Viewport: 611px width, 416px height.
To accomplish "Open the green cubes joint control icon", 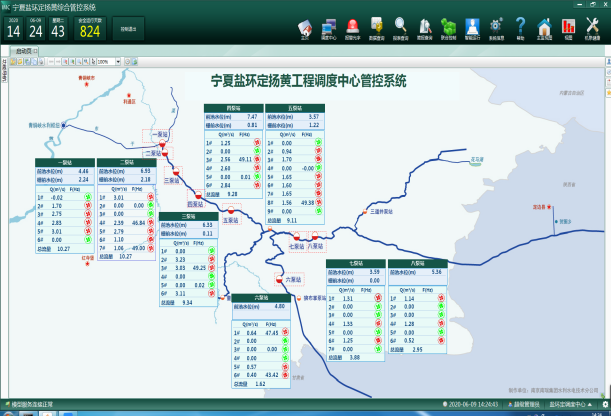I will (449, 28).
